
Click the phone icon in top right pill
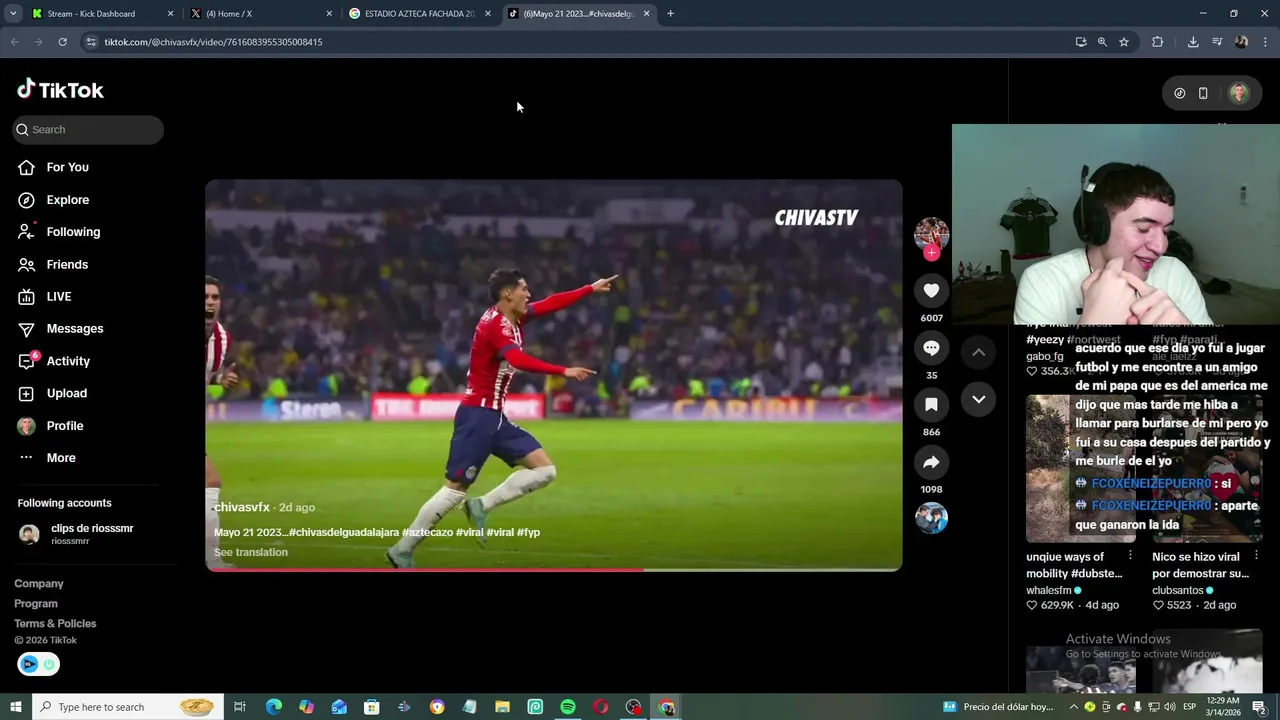tap(1203, 93)
